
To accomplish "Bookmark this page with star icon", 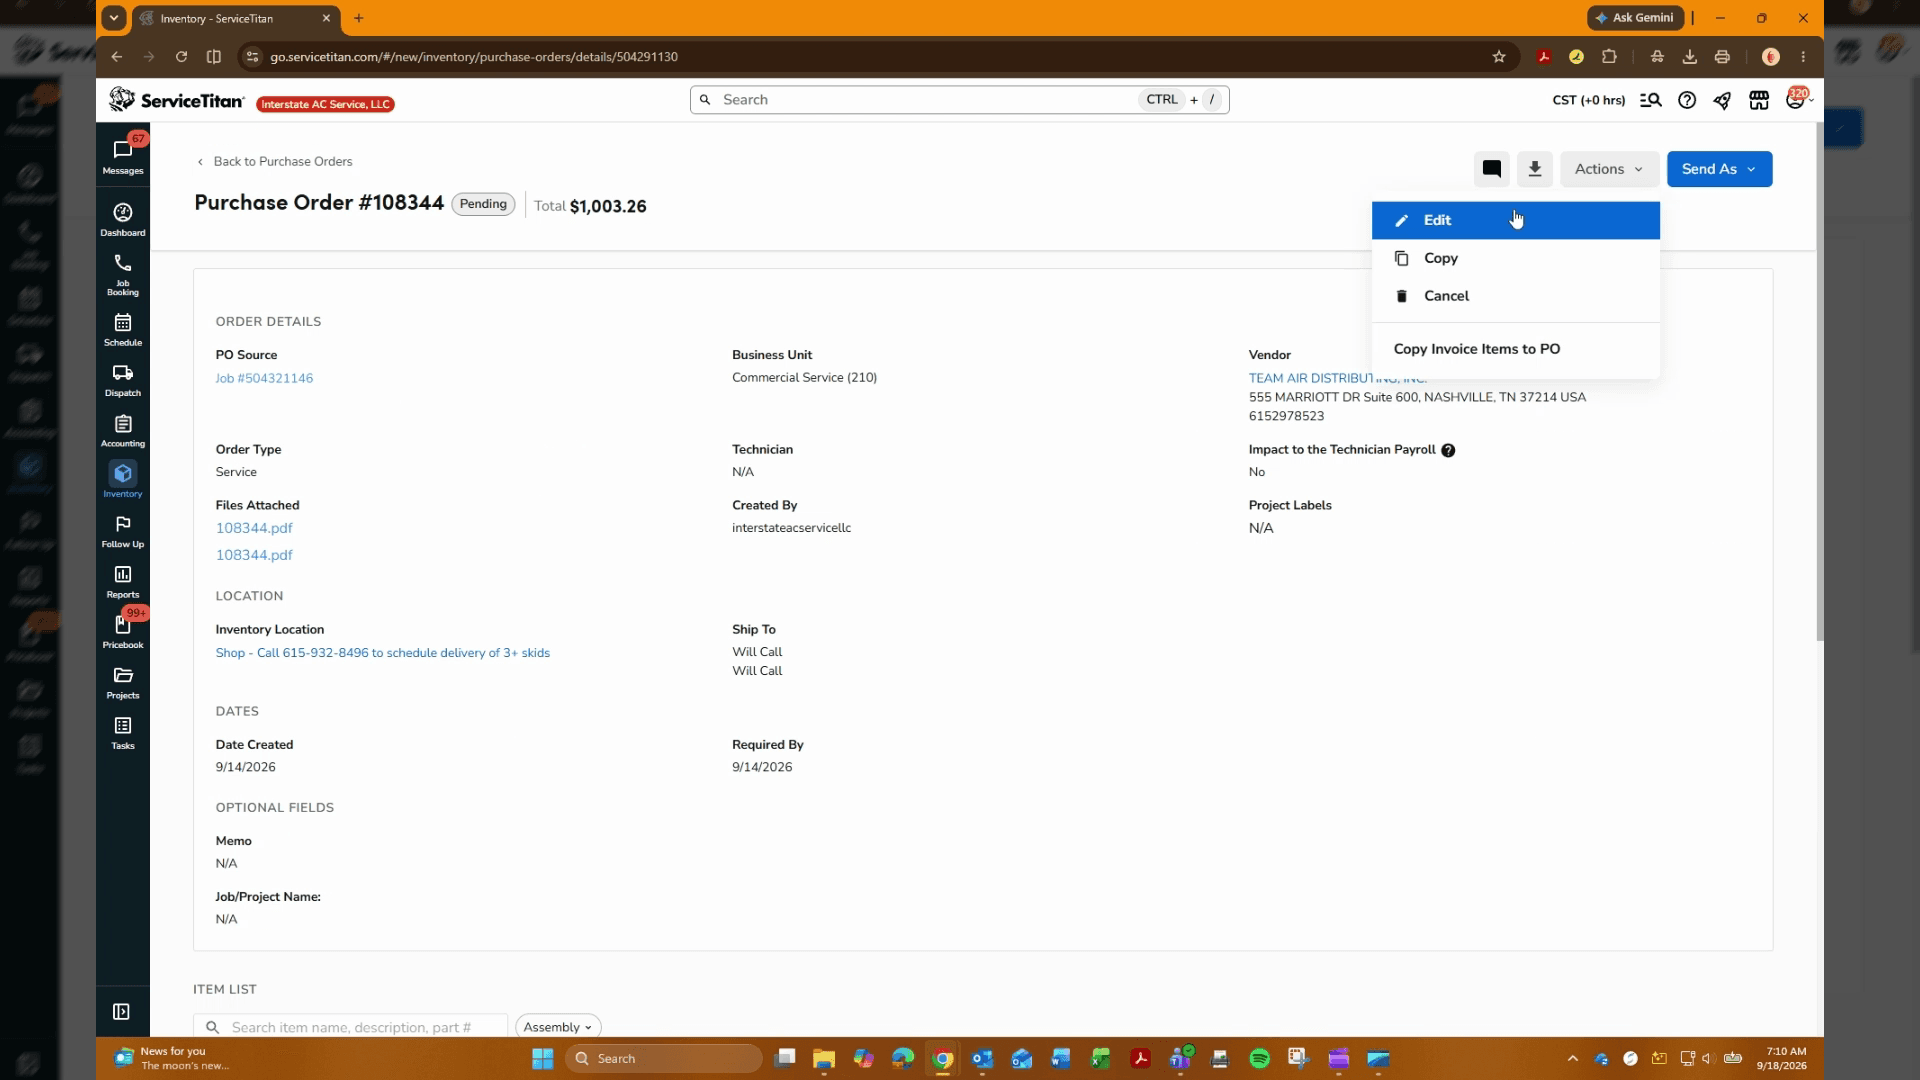I will click(1498, 57).
